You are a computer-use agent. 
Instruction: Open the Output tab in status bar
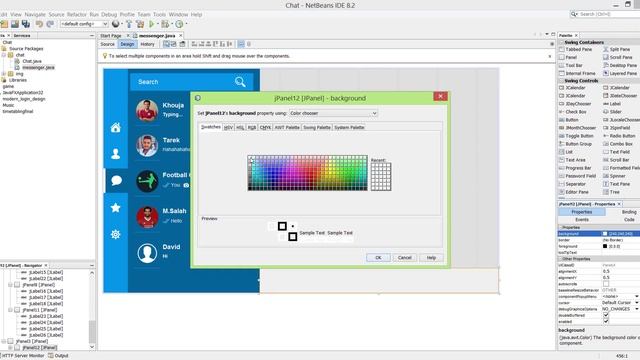coord(58,356)
